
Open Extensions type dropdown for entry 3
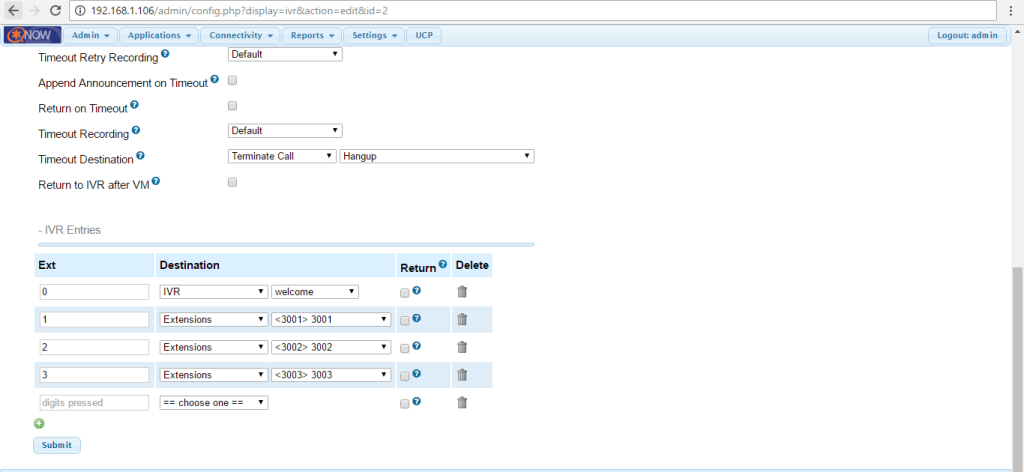coord(214,375)
